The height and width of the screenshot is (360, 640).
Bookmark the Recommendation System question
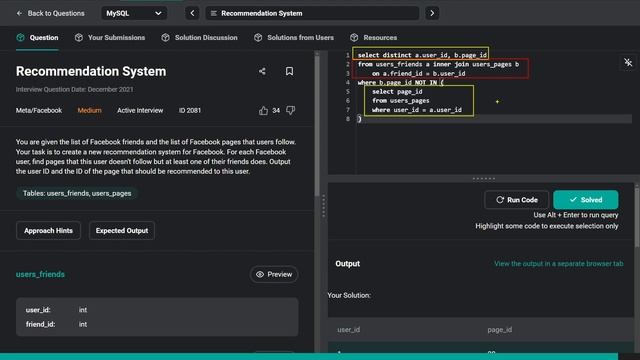(289, 71)
